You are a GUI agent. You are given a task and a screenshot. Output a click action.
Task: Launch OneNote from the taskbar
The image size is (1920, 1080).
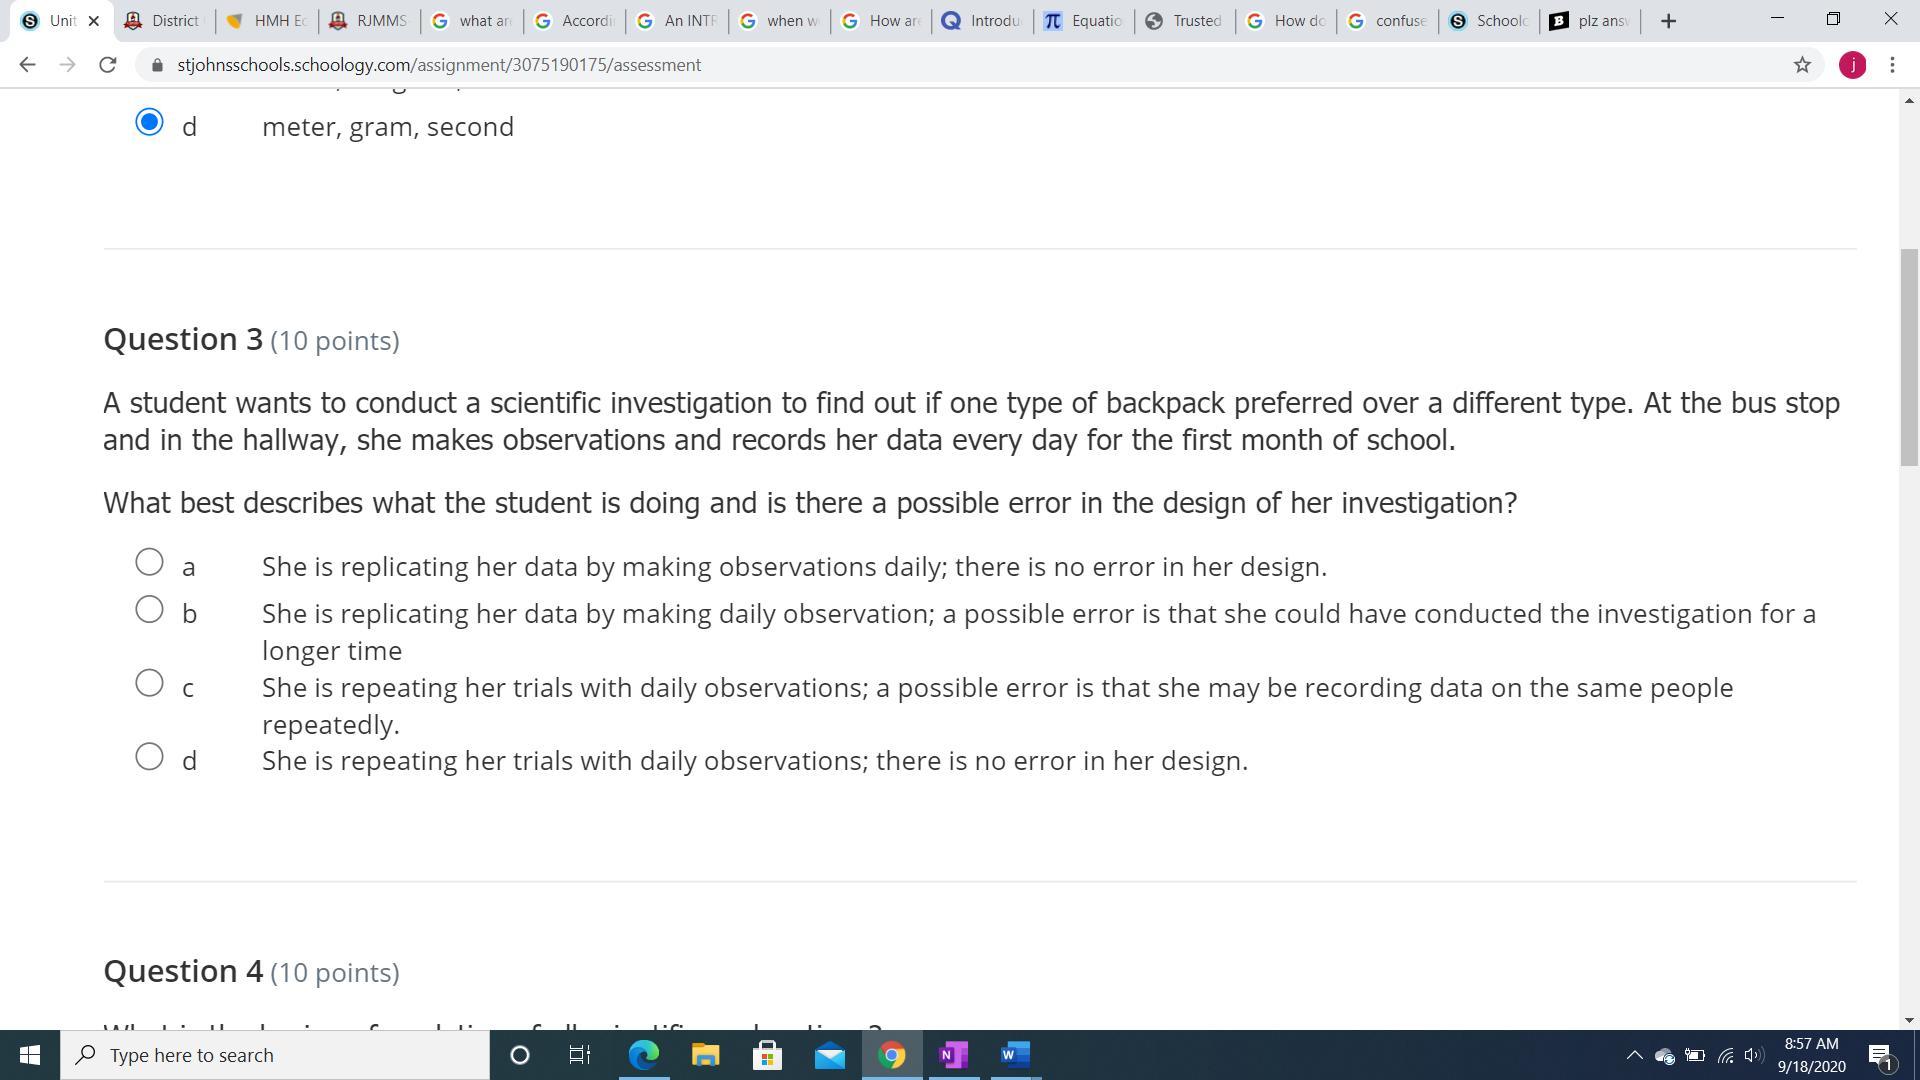(x=953, y=1055)
